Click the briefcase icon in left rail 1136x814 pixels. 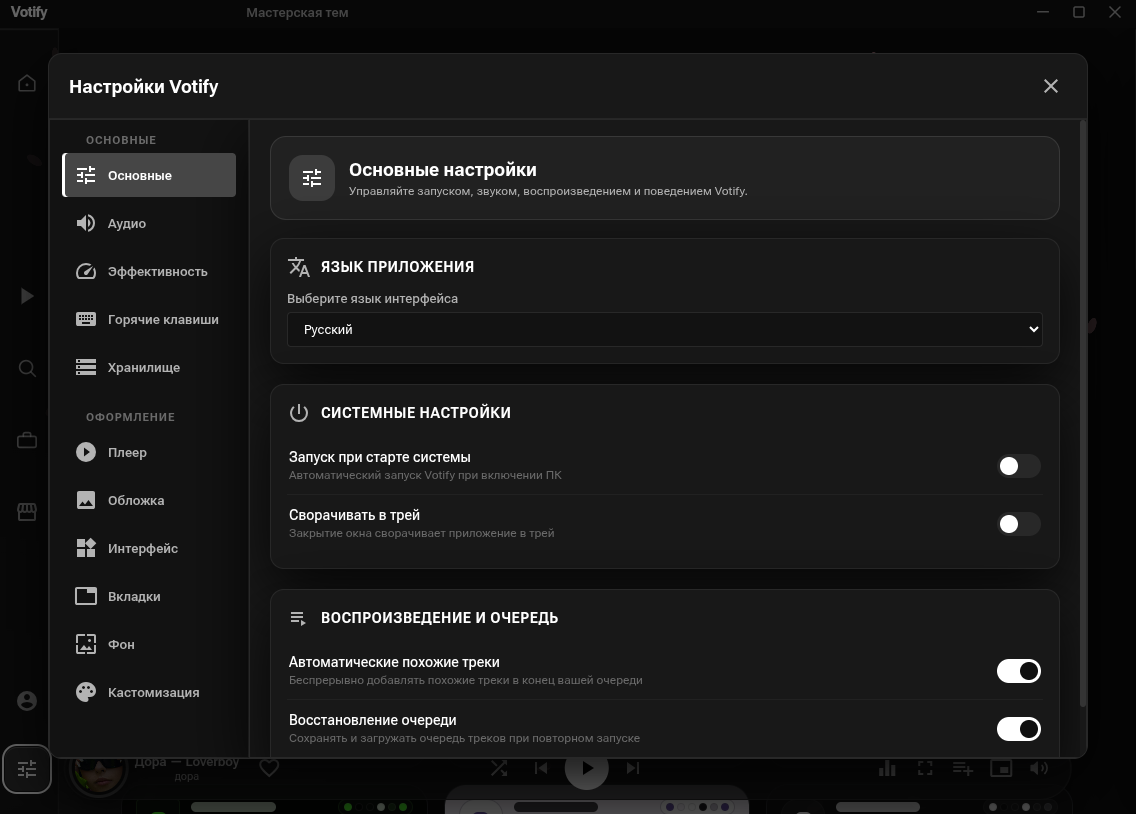27,440
